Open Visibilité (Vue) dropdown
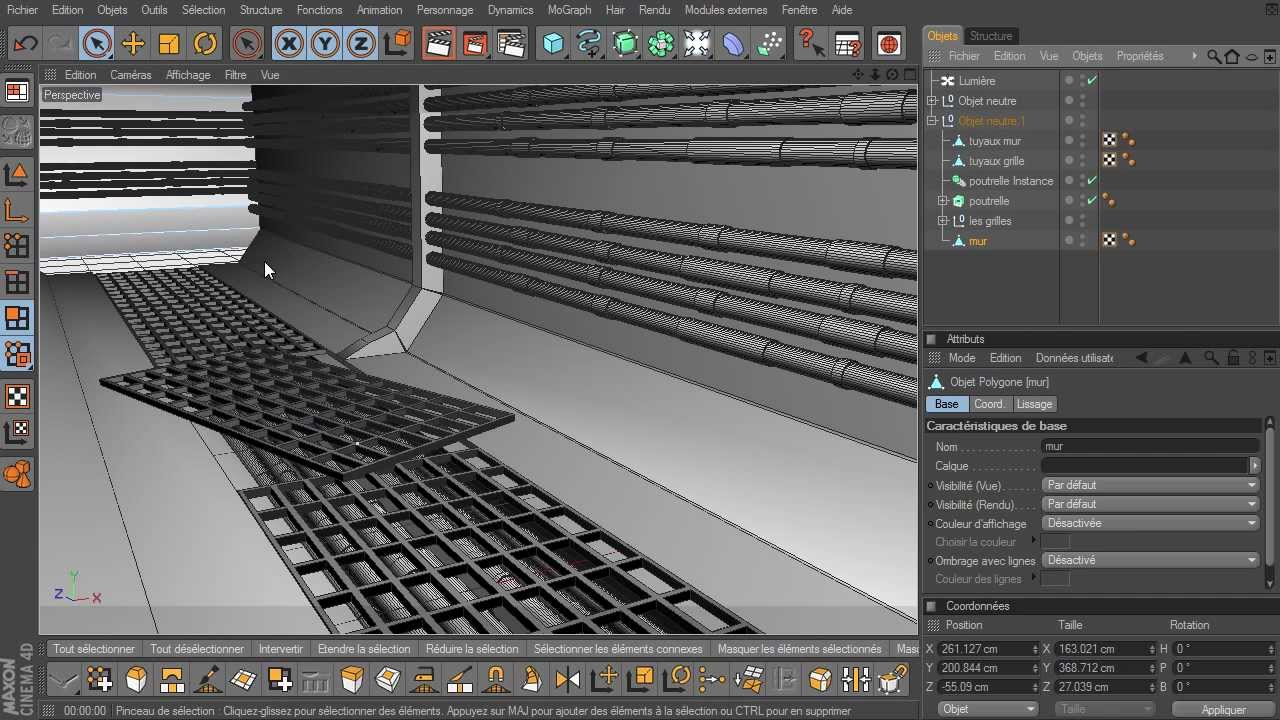This screenshot has height=720, width=1280. (x=1150, y=485)
